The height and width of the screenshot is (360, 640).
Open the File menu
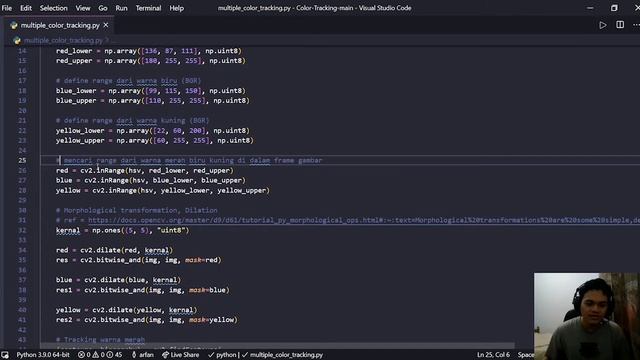pyautogui.click(x=7, y=8)
